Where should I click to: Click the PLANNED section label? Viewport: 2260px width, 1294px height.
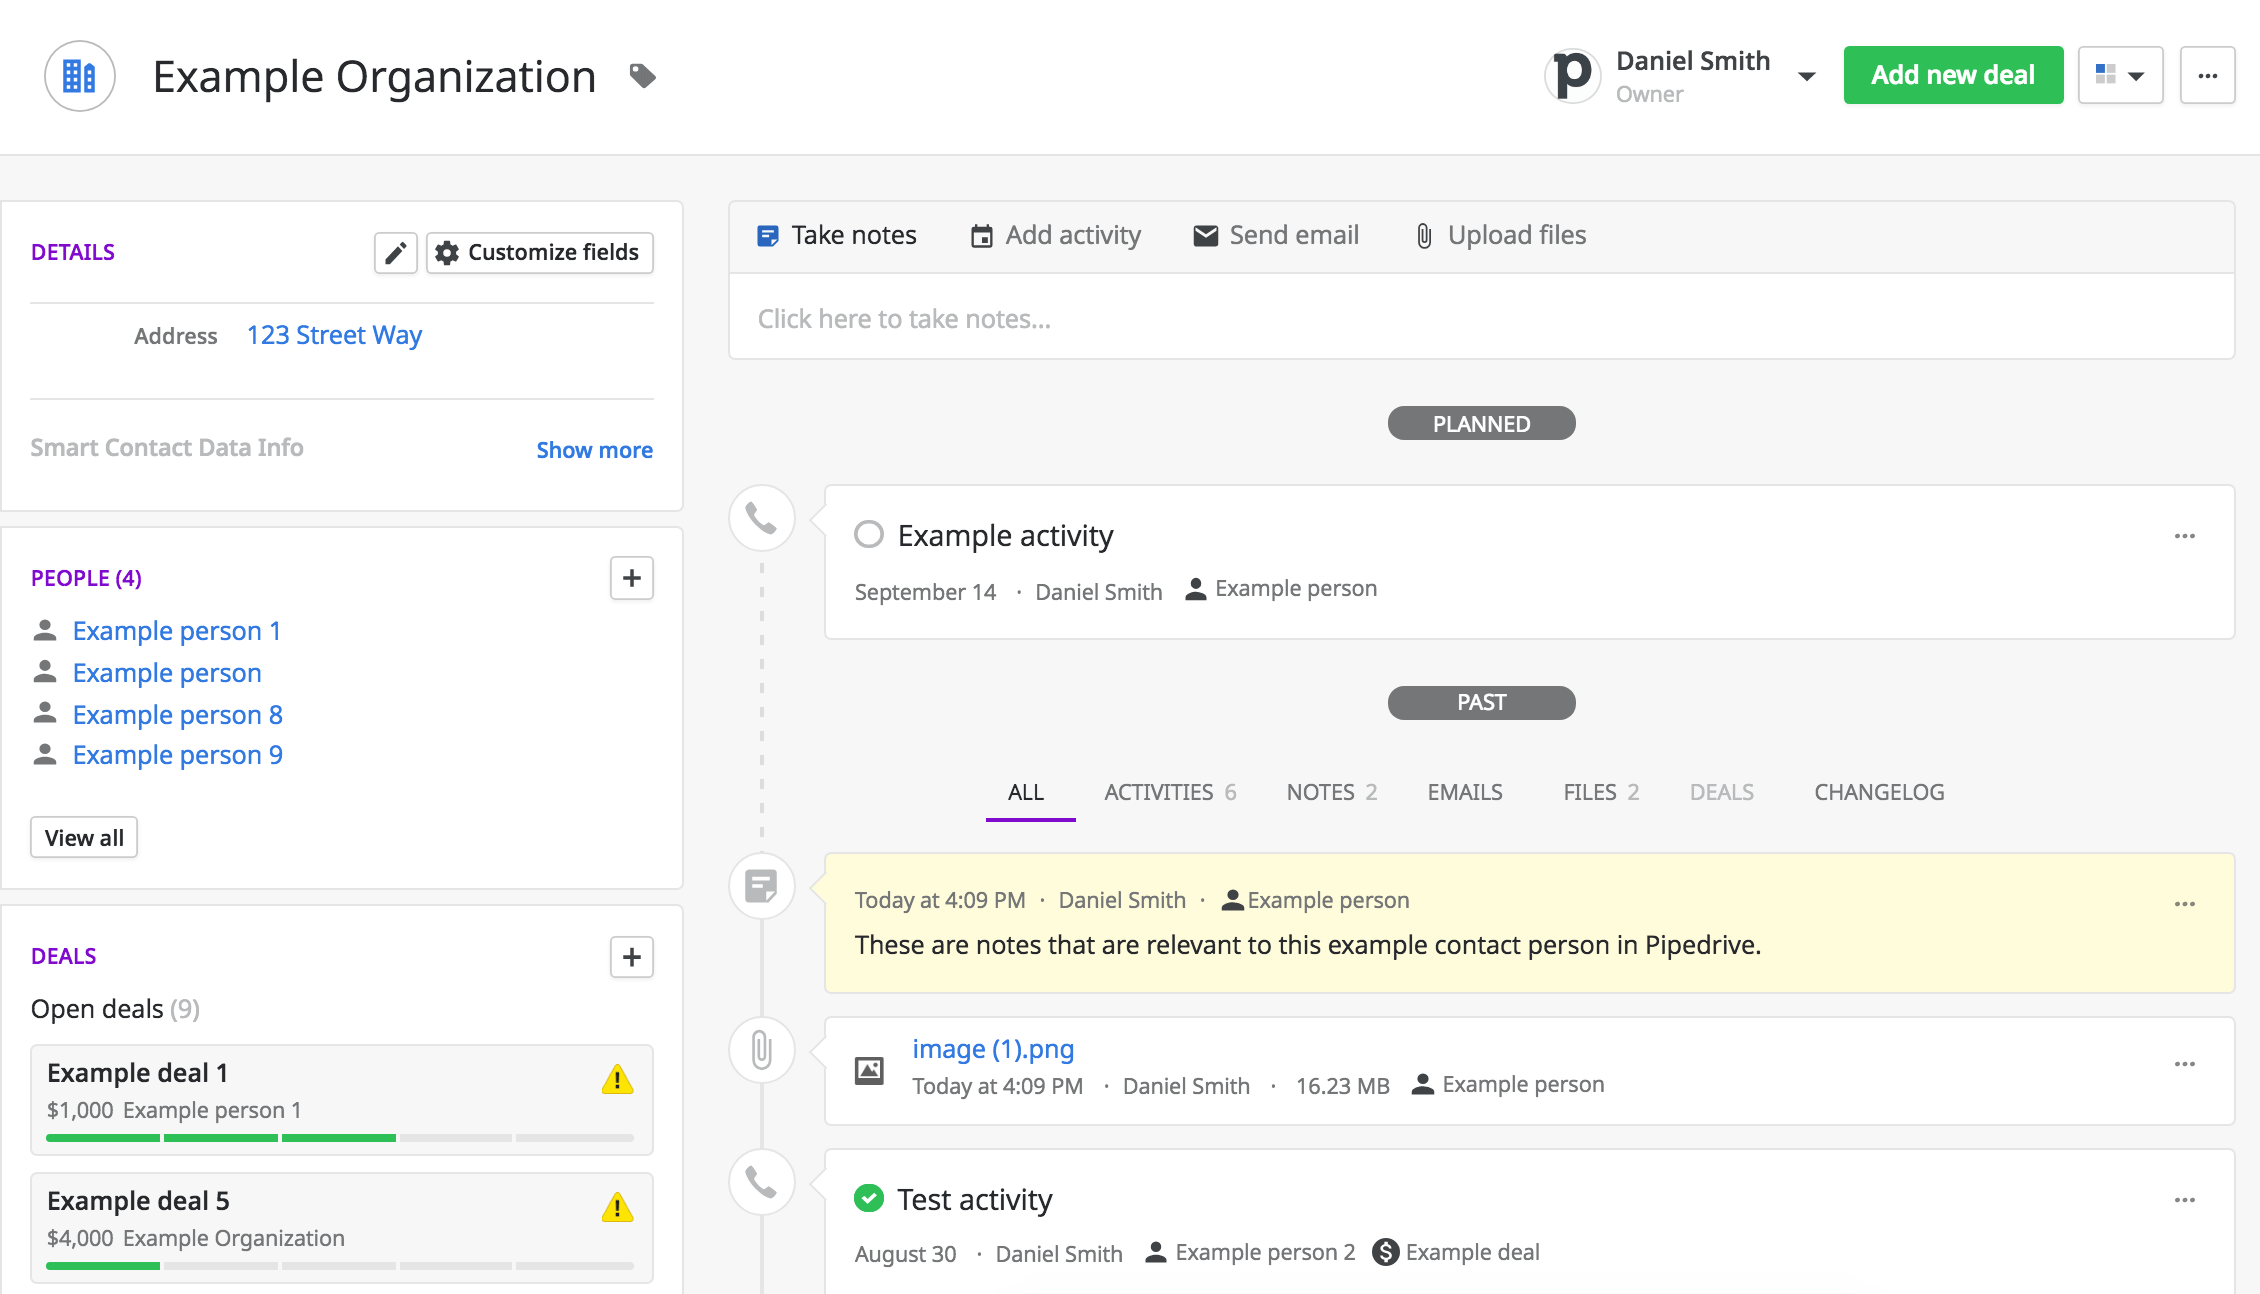1482,423
